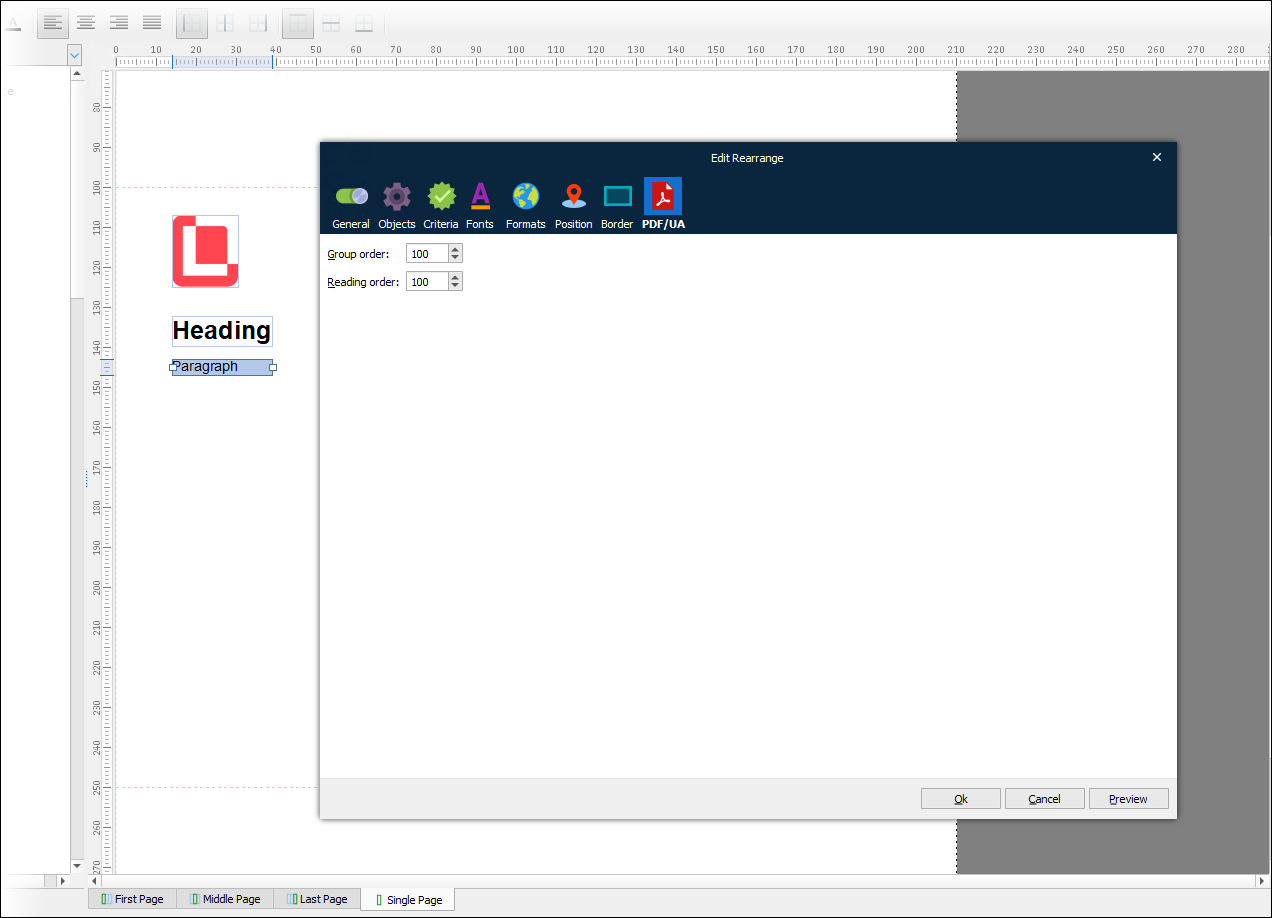
Task: Select middle vertical cell alignment icon
Action: coord(331,22)
